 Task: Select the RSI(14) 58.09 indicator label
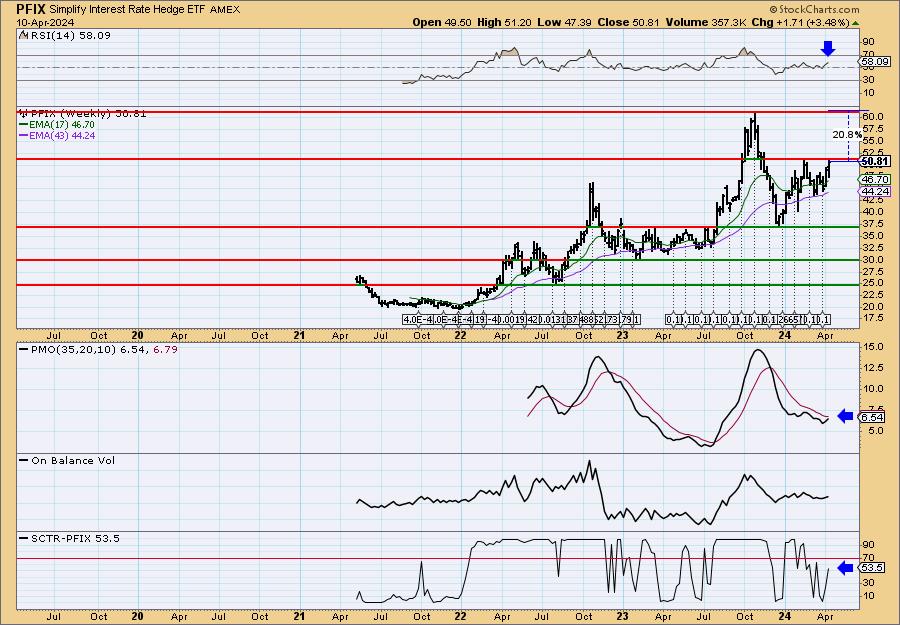coord(69,35)
